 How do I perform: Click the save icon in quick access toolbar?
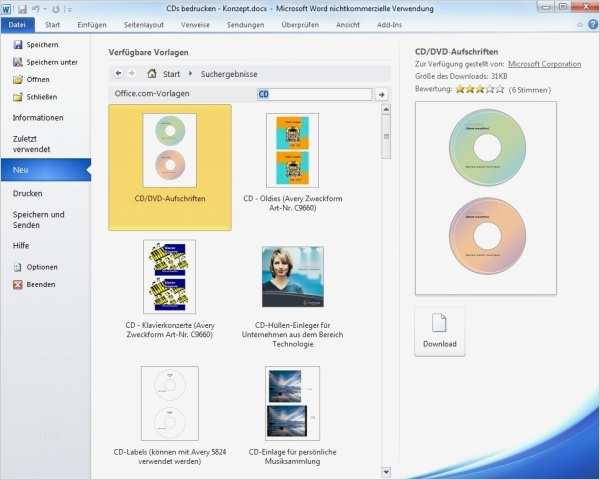tap(22, 9)
